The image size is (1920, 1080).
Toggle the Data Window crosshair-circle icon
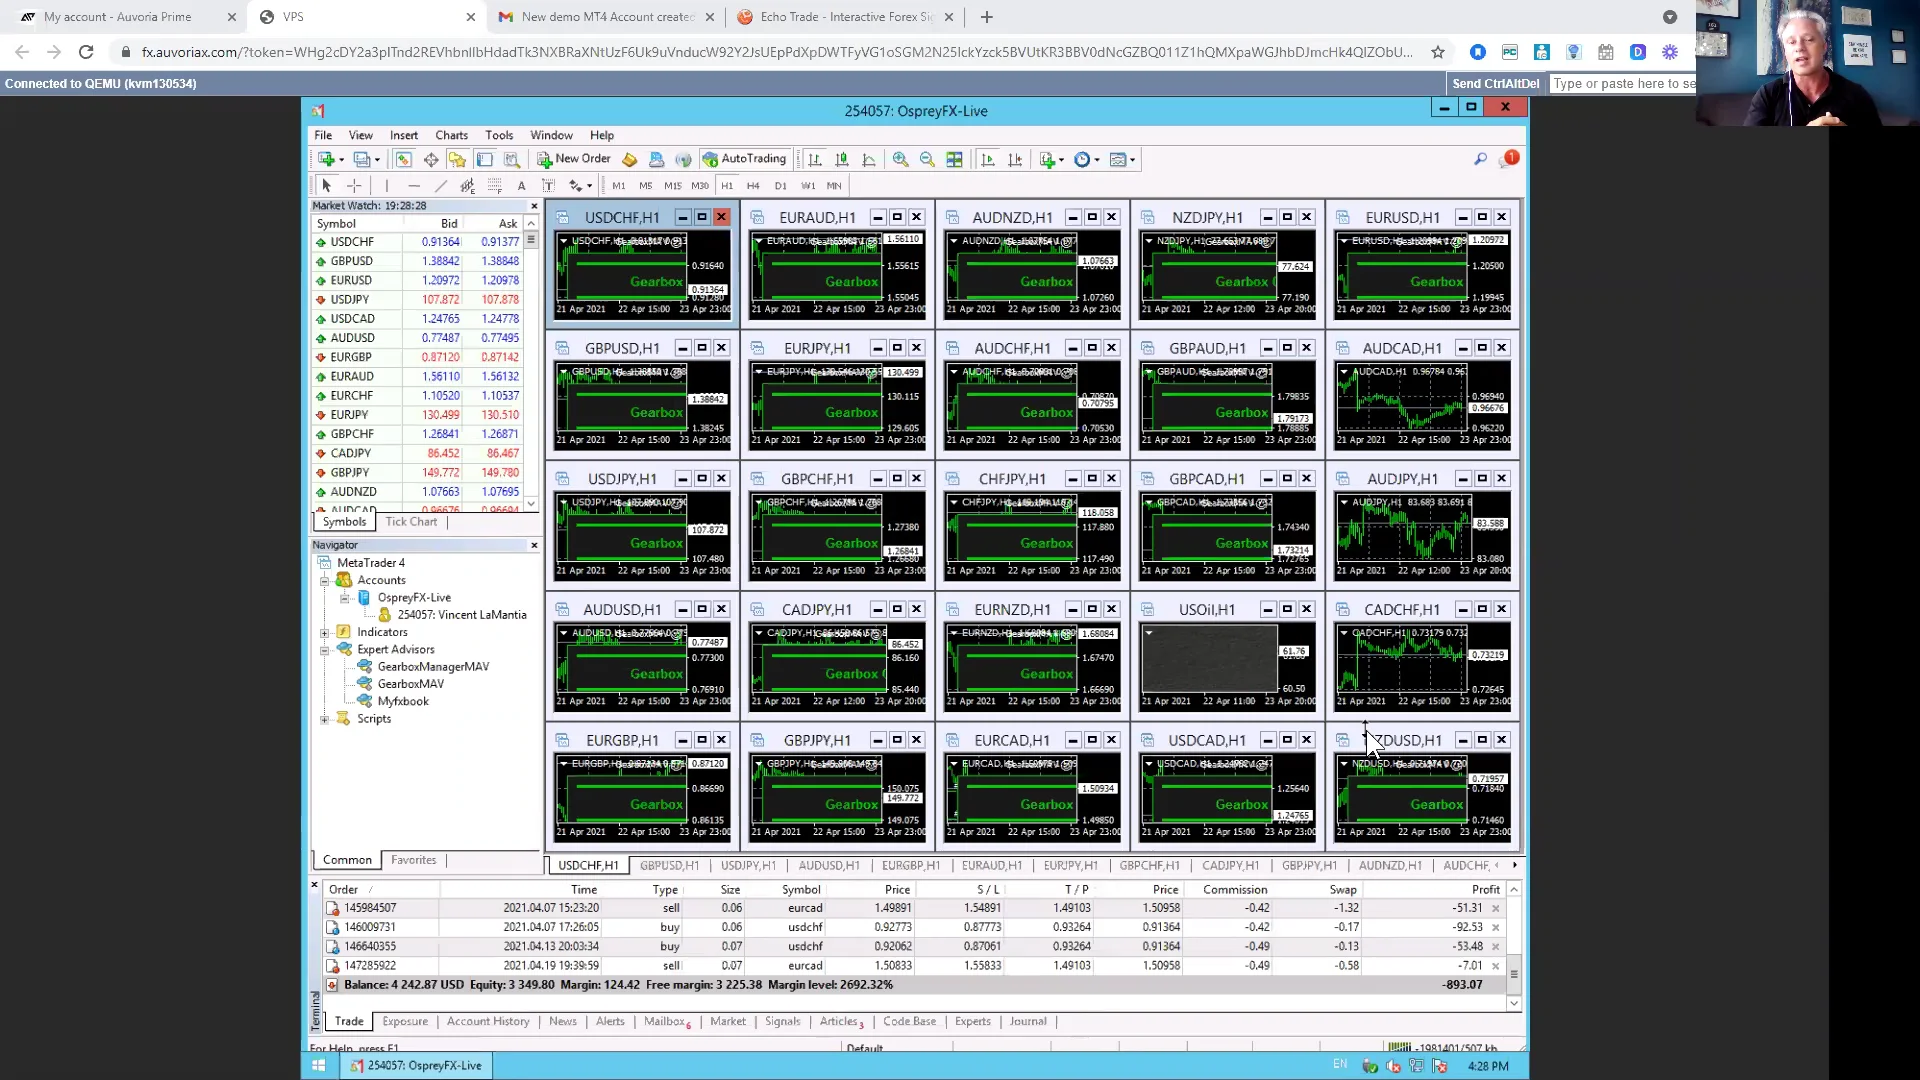(x=431, y=159)
